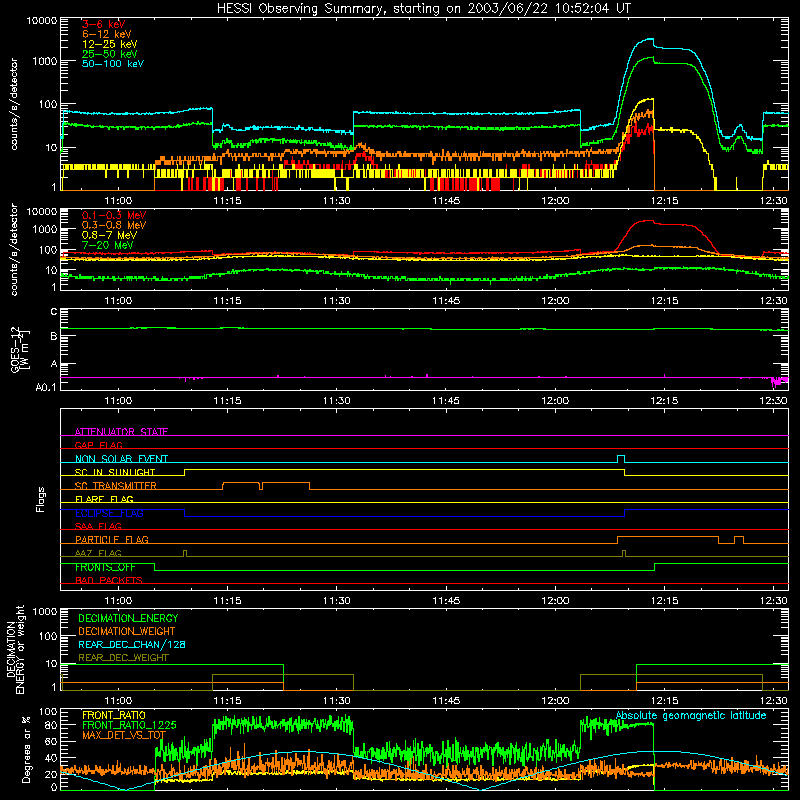Screen dimensions: 800x800
Task: Click the 0.1-0.3 MeV legend entry
Action: pos(114,215)
